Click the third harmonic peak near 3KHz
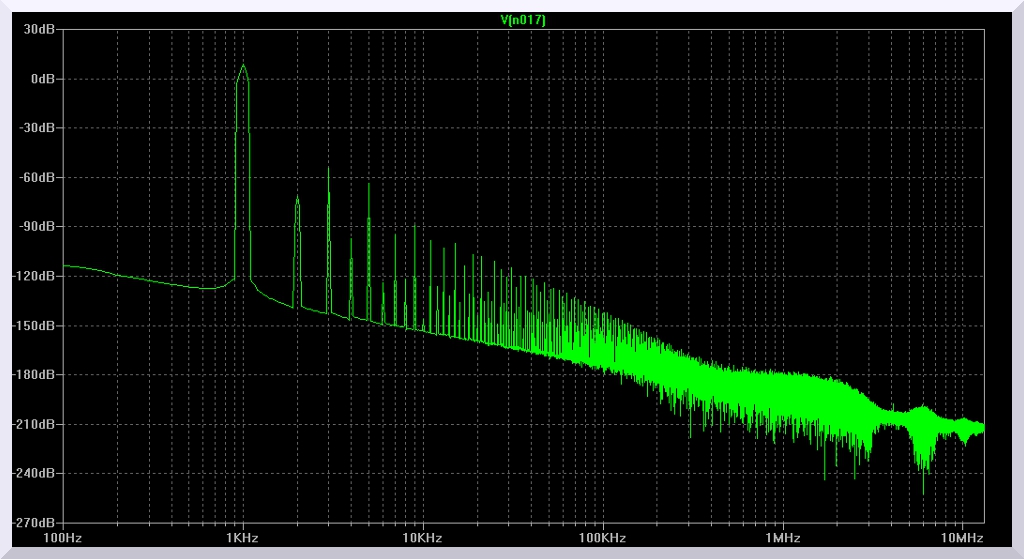Viewport: 1024px width, 559px height. click(328, 169)
